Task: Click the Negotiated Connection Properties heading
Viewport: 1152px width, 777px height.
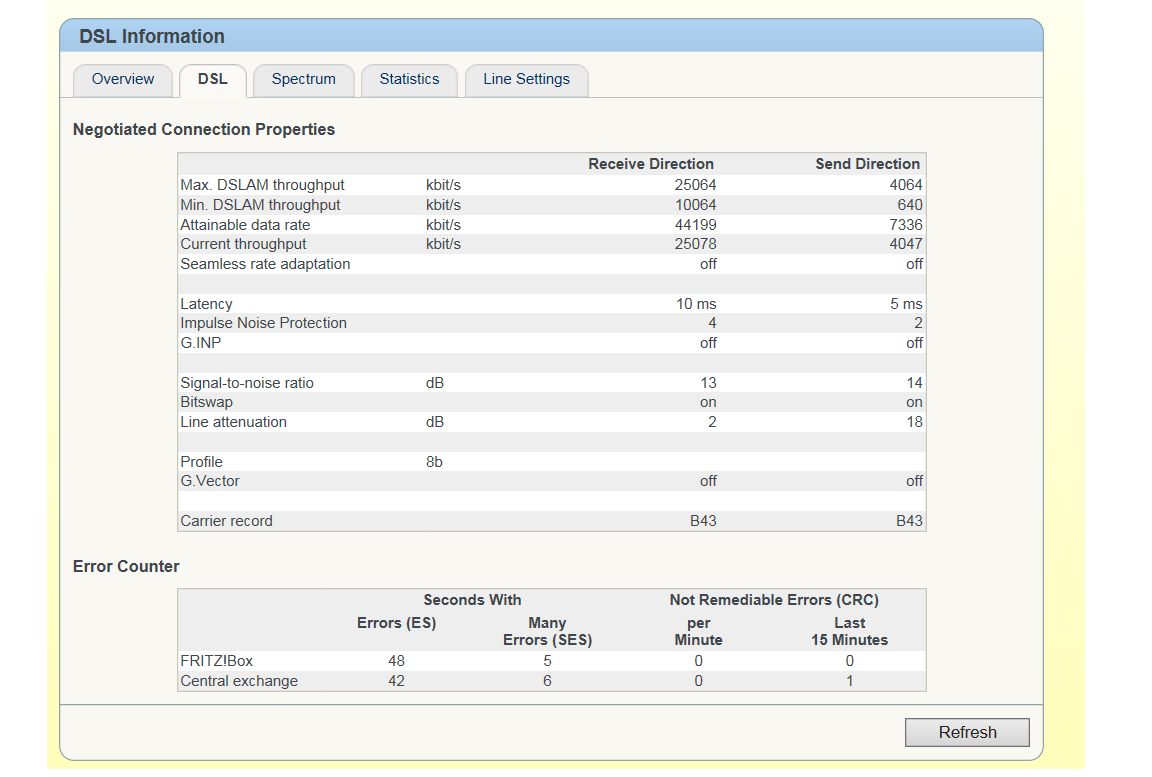Action: [x=204, y=130]
